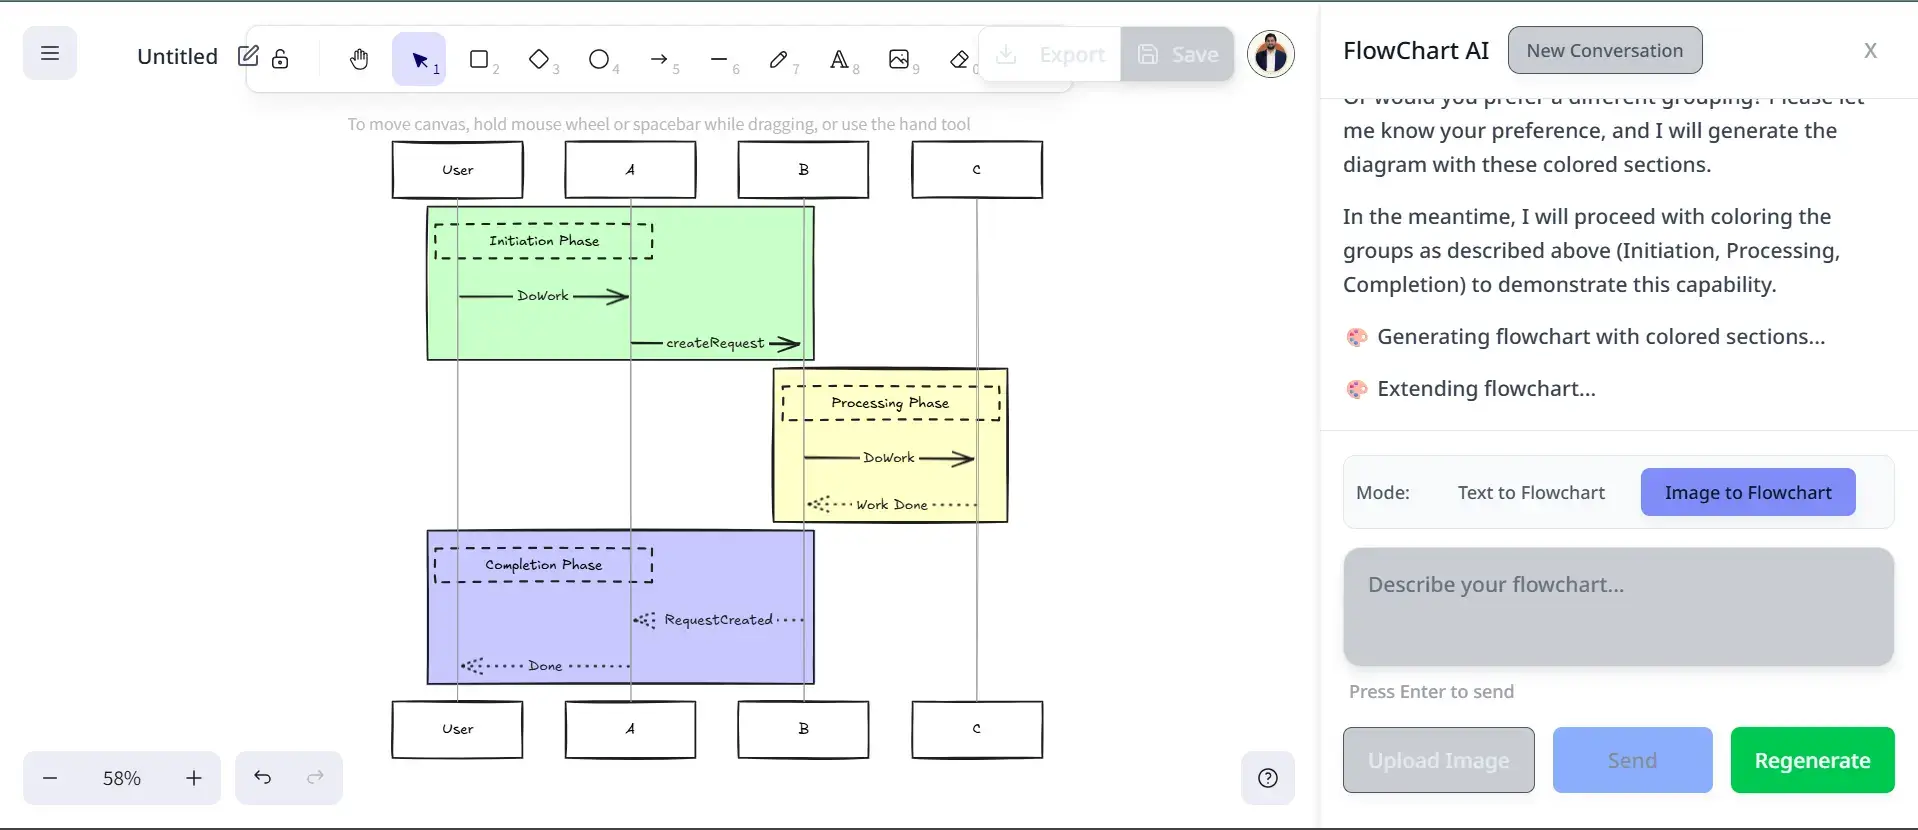Image resolution: width=1918 pixels, height=830 pixels.
Task: Select the Diamond shape tool
Action: point(540,60)
